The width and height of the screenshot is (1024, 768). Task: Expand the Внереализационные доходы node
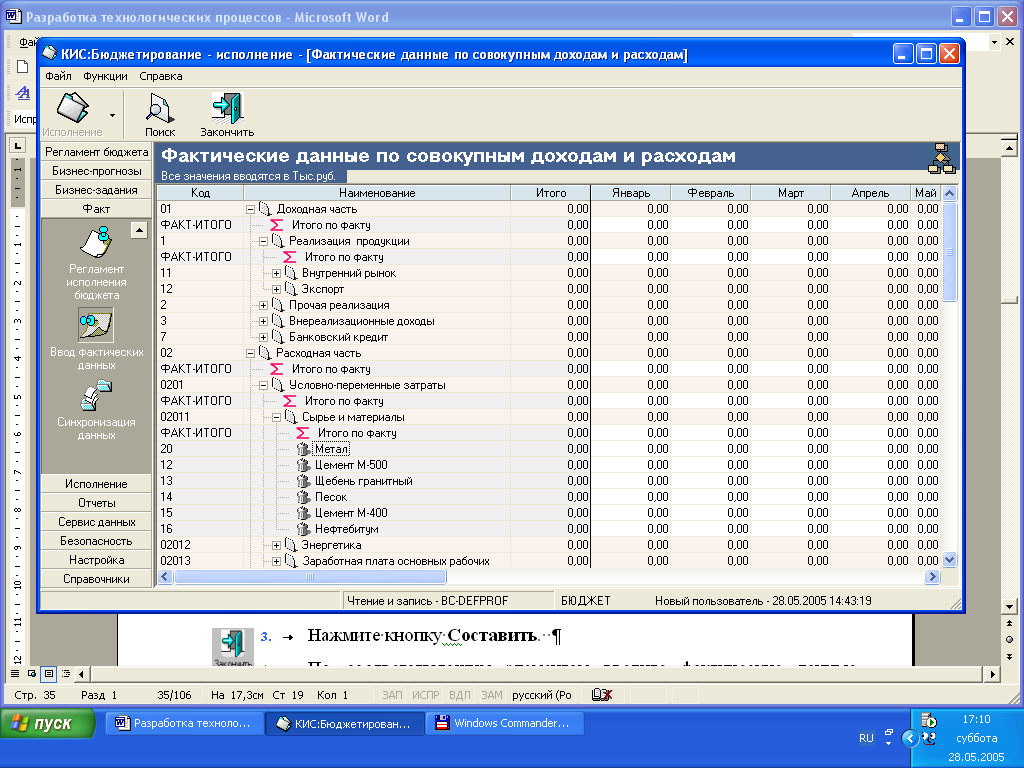pyautogui.click(x=263, y=321)
